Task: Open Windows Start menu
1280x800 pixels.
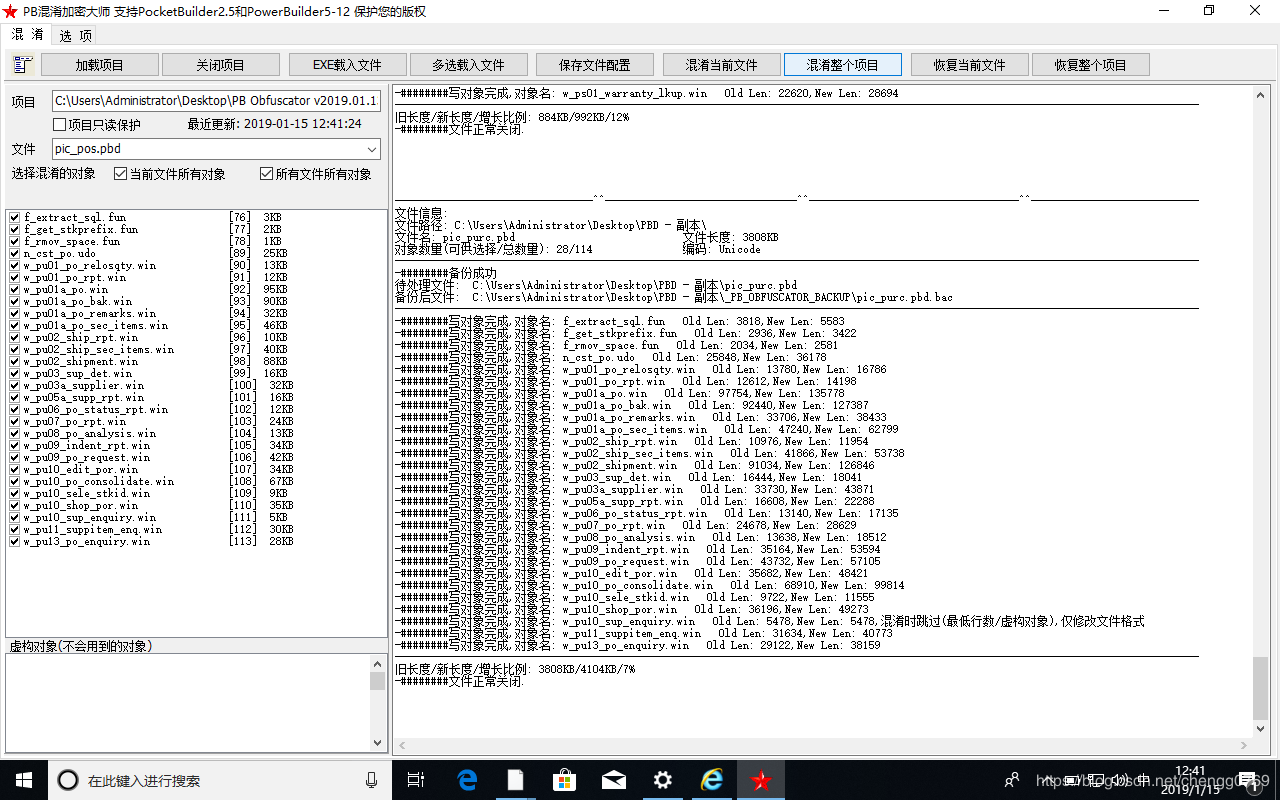Action: click(x=23, y=780)
